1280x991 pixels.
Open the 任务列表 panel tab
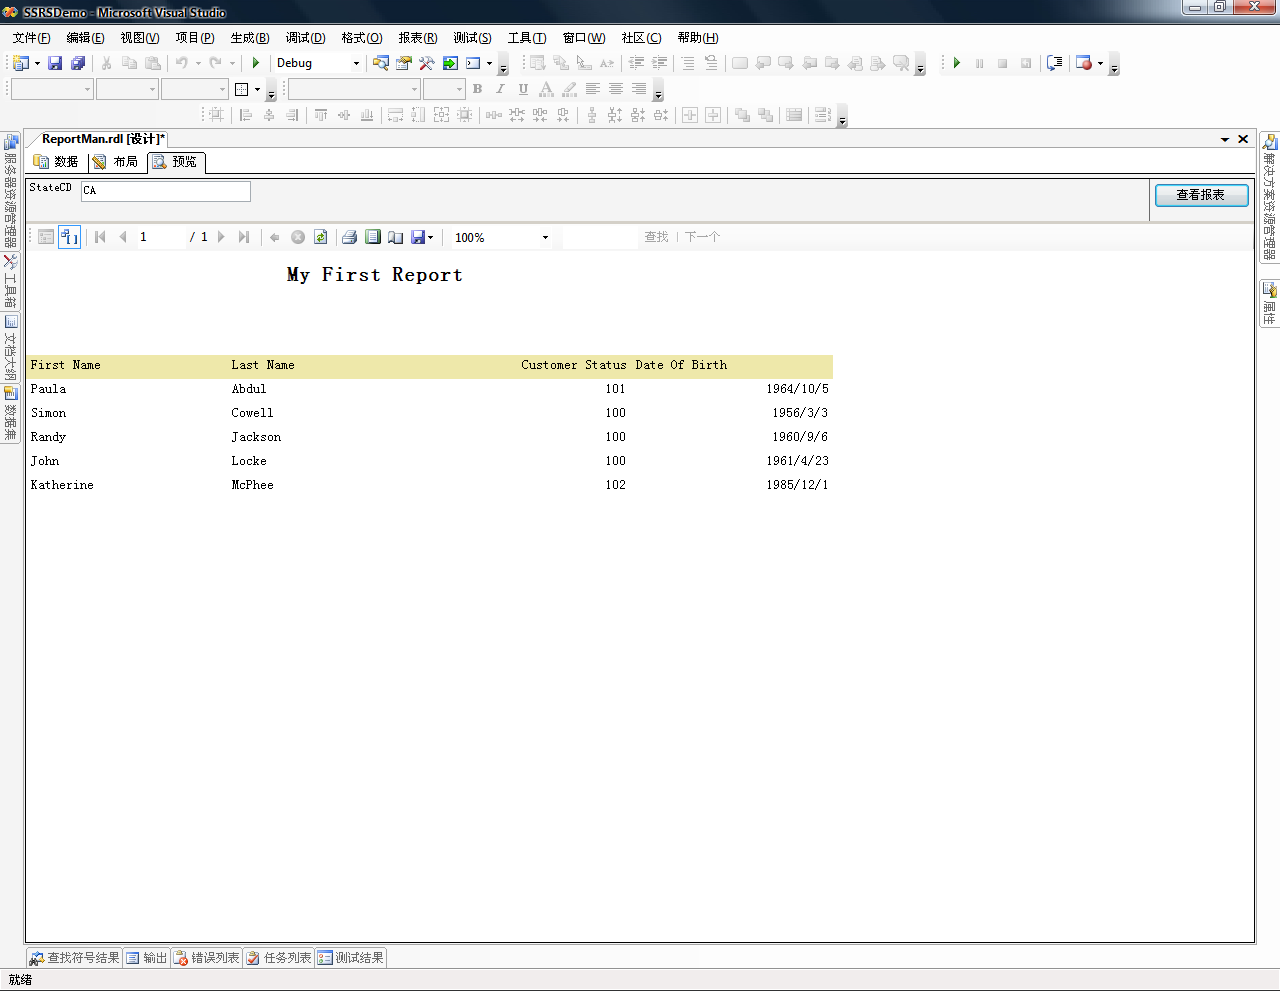tap(279, 958)
